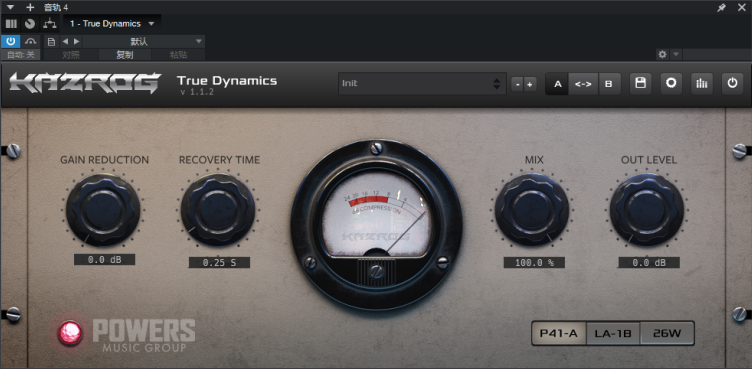Open plugin settings ring icon
This screenshot has height=369, width=752.
(671, 83)
